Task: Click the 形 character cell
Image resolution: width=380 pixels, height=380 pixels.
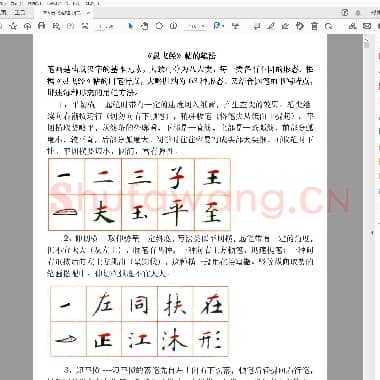Action: click(211, 339)
